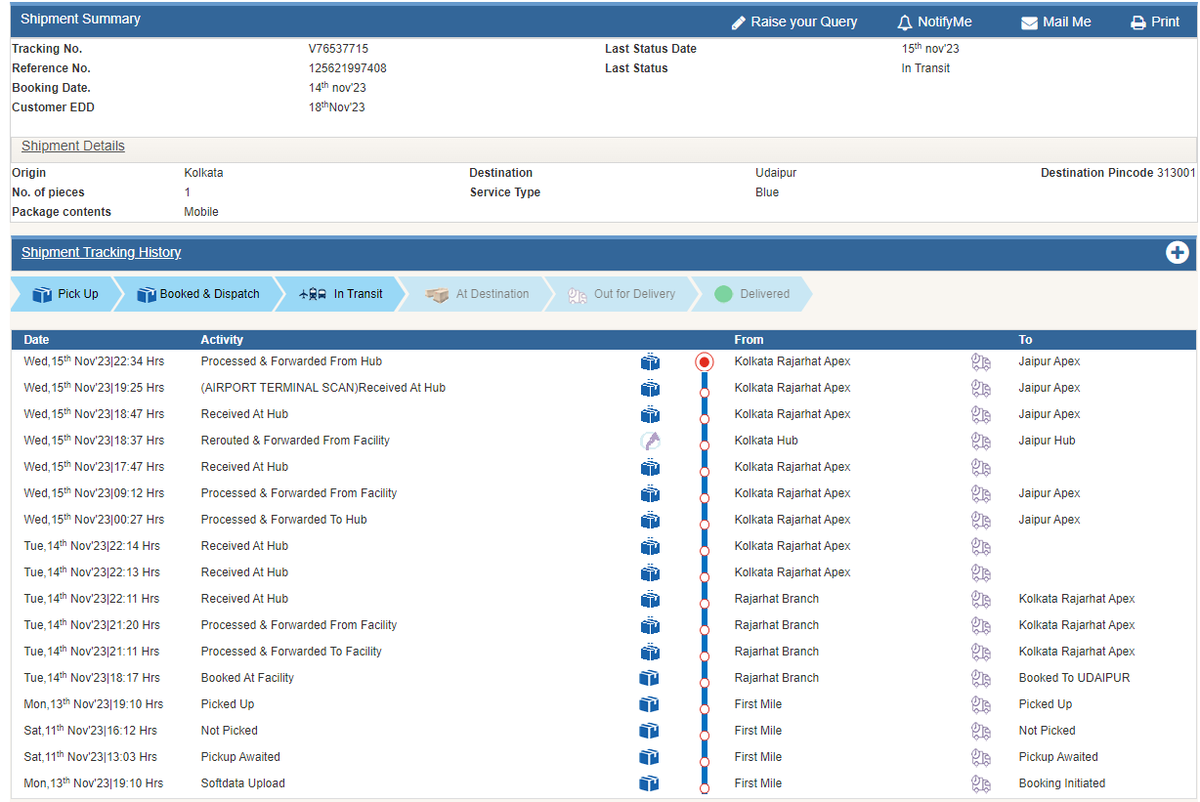
Task: Click the From column header
Action: pyautogui.click(x=749, y=340)
